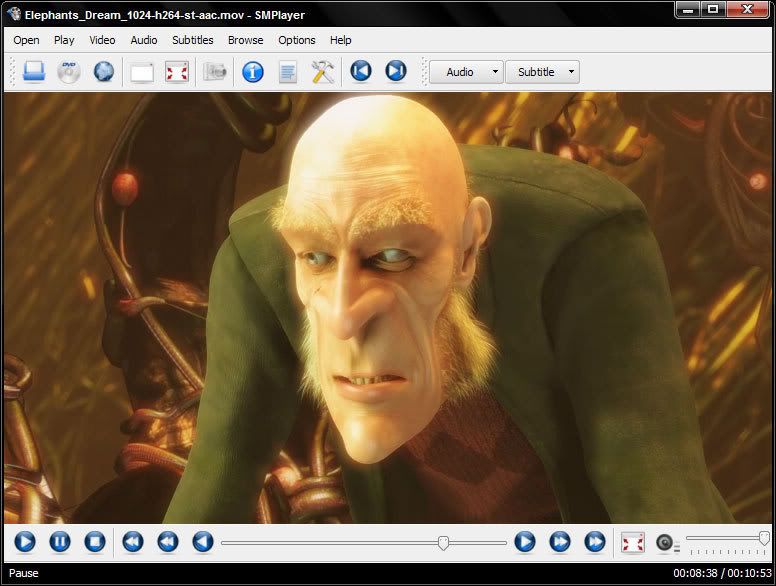Viewport: 776px width, 586px height.
Task: Open the playlist icon in toolbar
Action: tap(288, 72)
